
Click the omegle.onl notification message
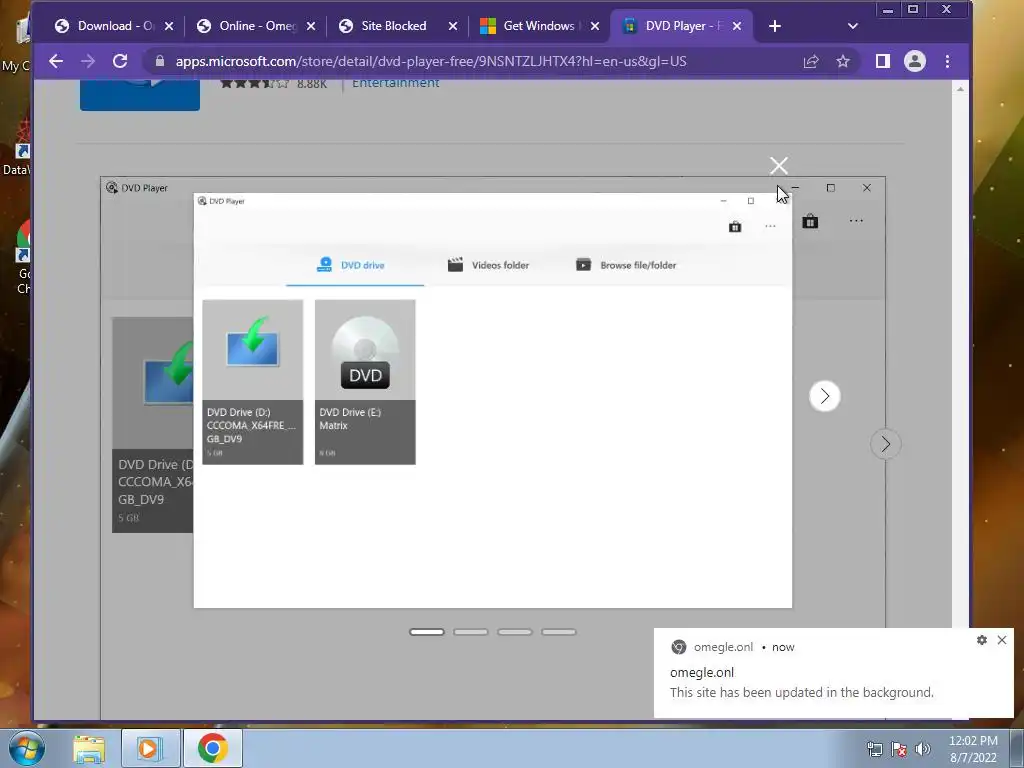pyautogui.click(x=802, y=692)
